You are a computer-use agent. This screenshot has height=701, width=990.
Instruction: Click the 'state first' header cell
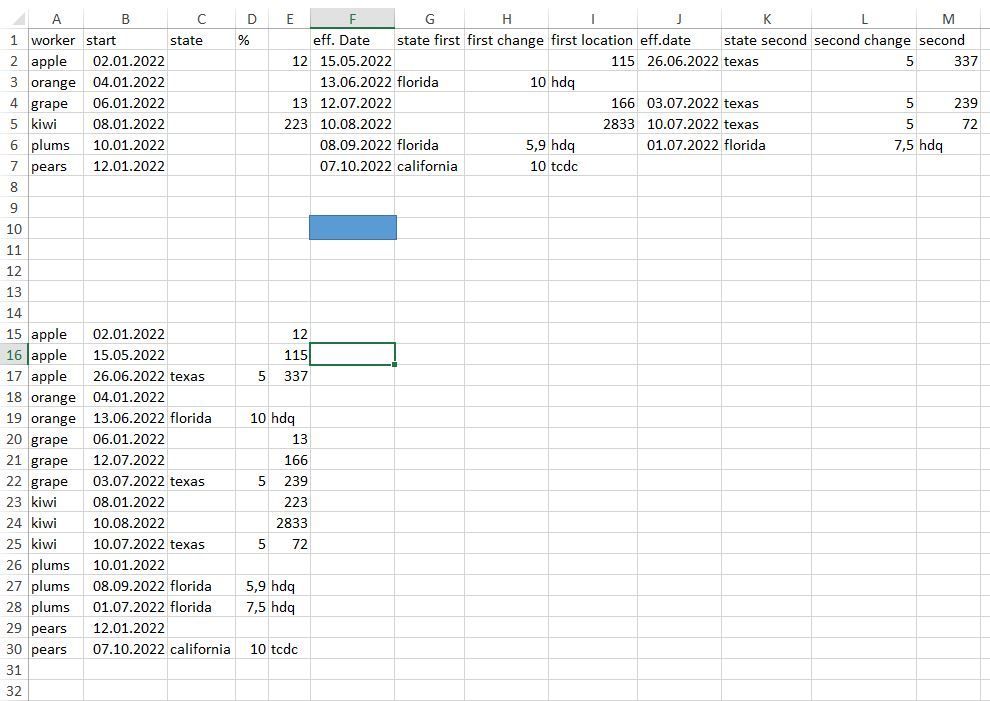[429, 40]
